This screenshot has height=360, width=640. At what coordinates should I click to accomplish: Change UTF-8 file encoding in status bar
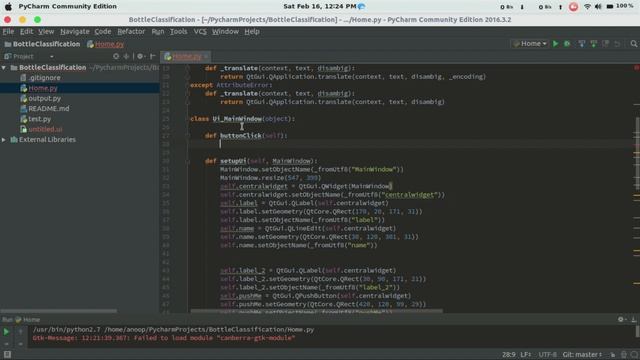click(547, 355)
